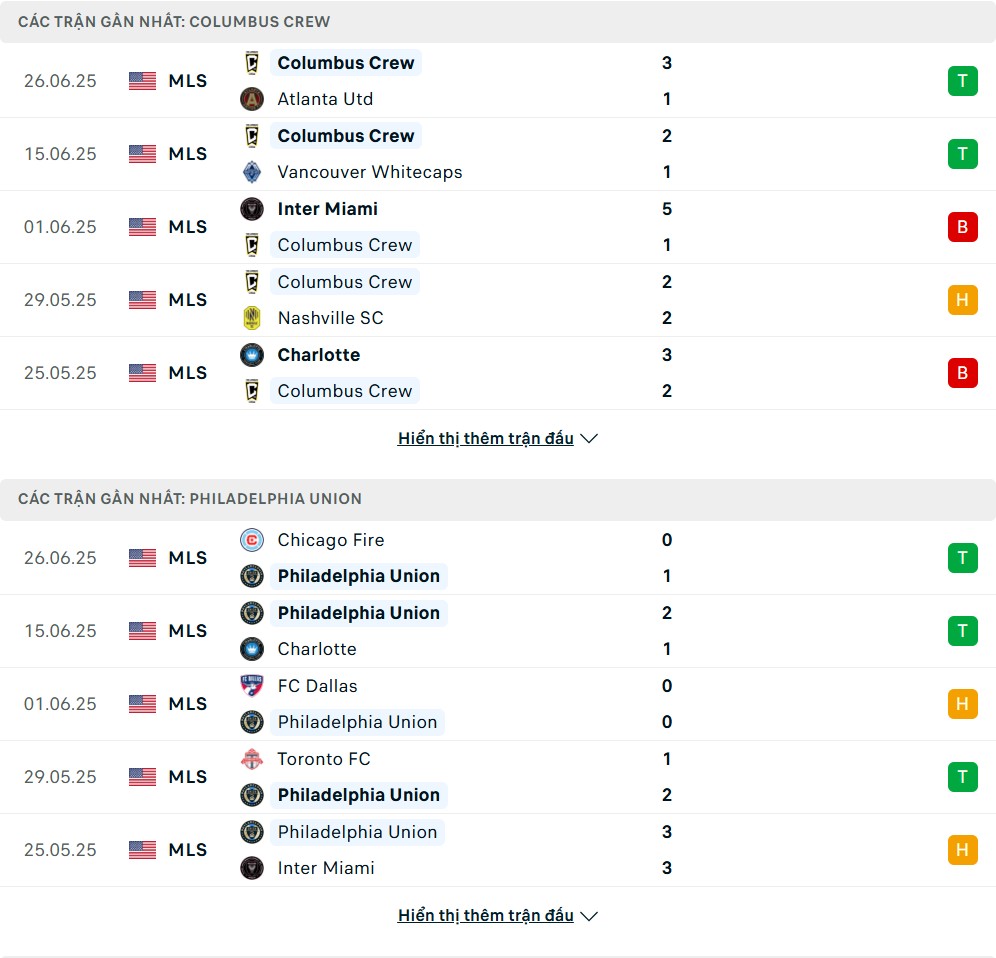Click red B badge for Inter Miami 5-1 result
This screenshot has width=996, height=958.
[x=962, y=227]
